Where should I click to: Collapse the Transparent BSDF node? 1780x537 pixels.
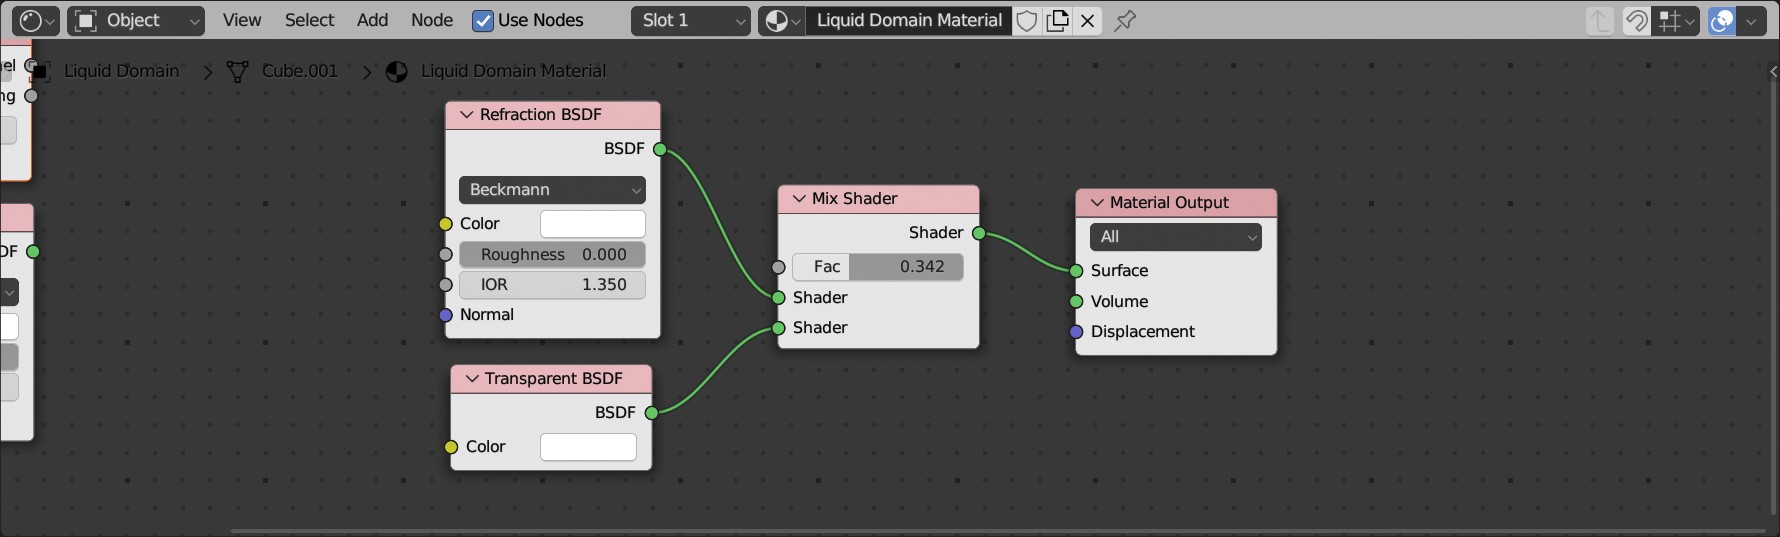(472, 379)
